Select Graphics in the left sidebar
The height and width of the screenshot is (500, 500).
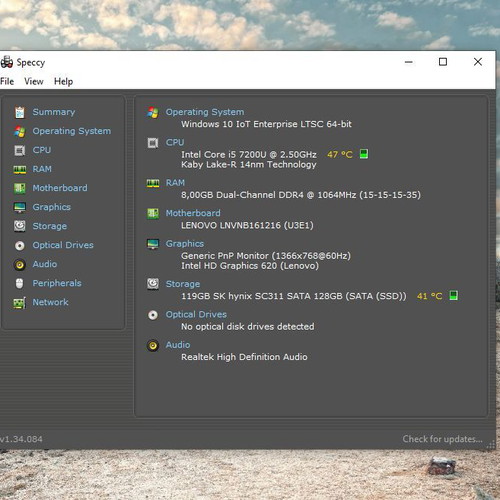51,207
